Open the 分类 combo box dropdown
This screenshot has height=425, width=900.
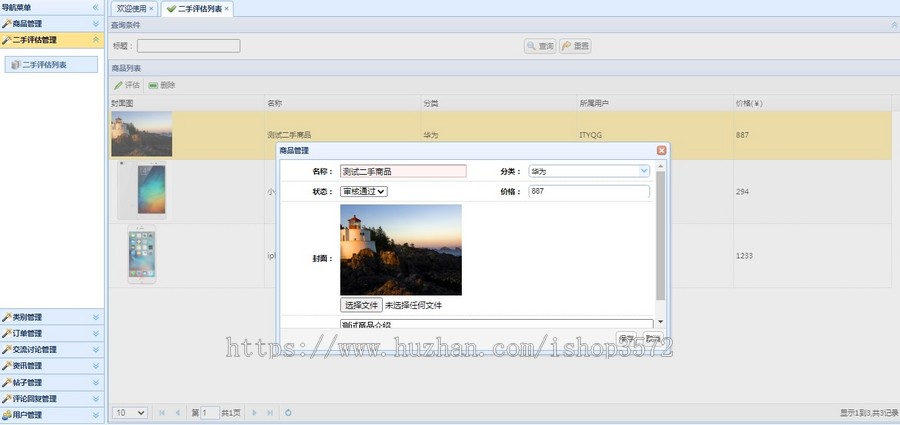[x=644, y=171]
